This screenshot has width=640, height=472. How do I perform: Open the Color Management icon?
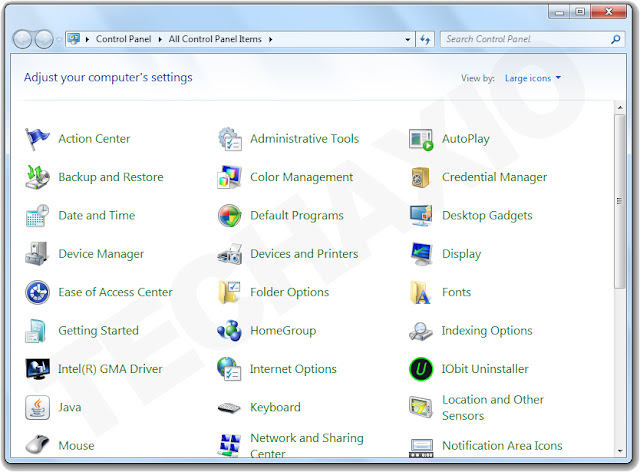[x=229, y=177]
